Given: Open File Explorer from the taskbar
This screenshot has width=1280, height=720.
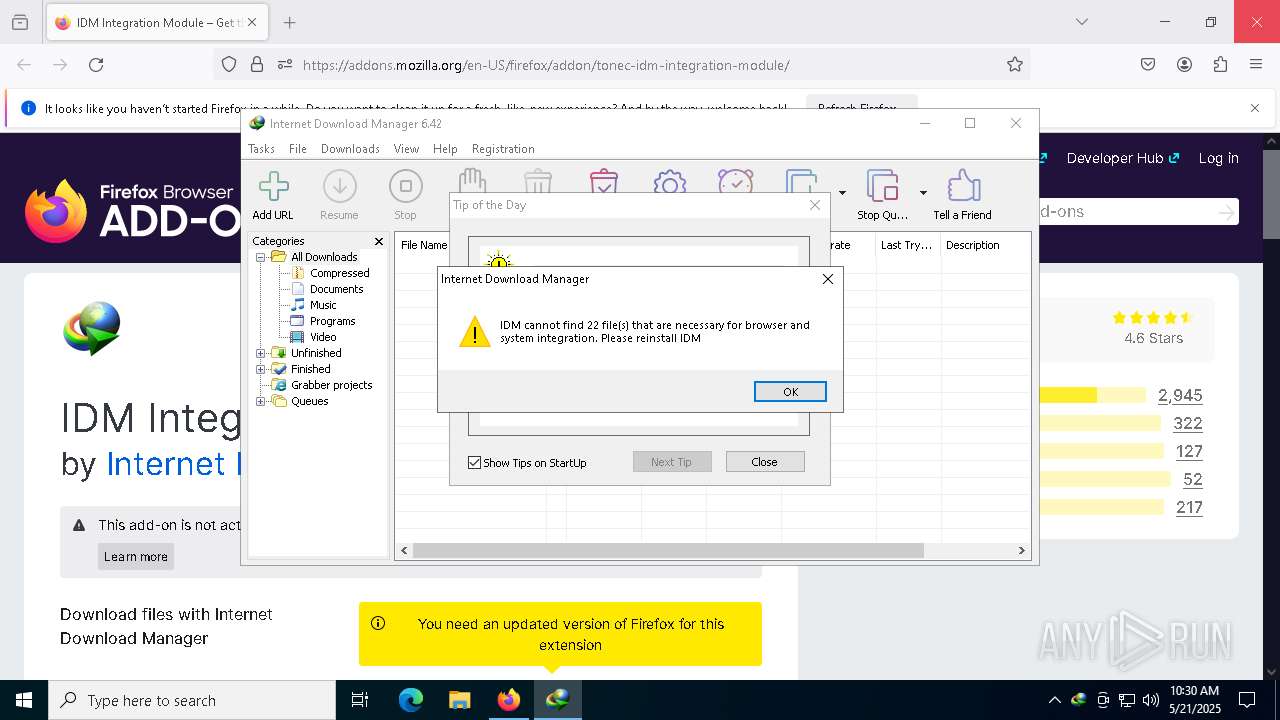Looking at the screenshot, I should 459,700.
